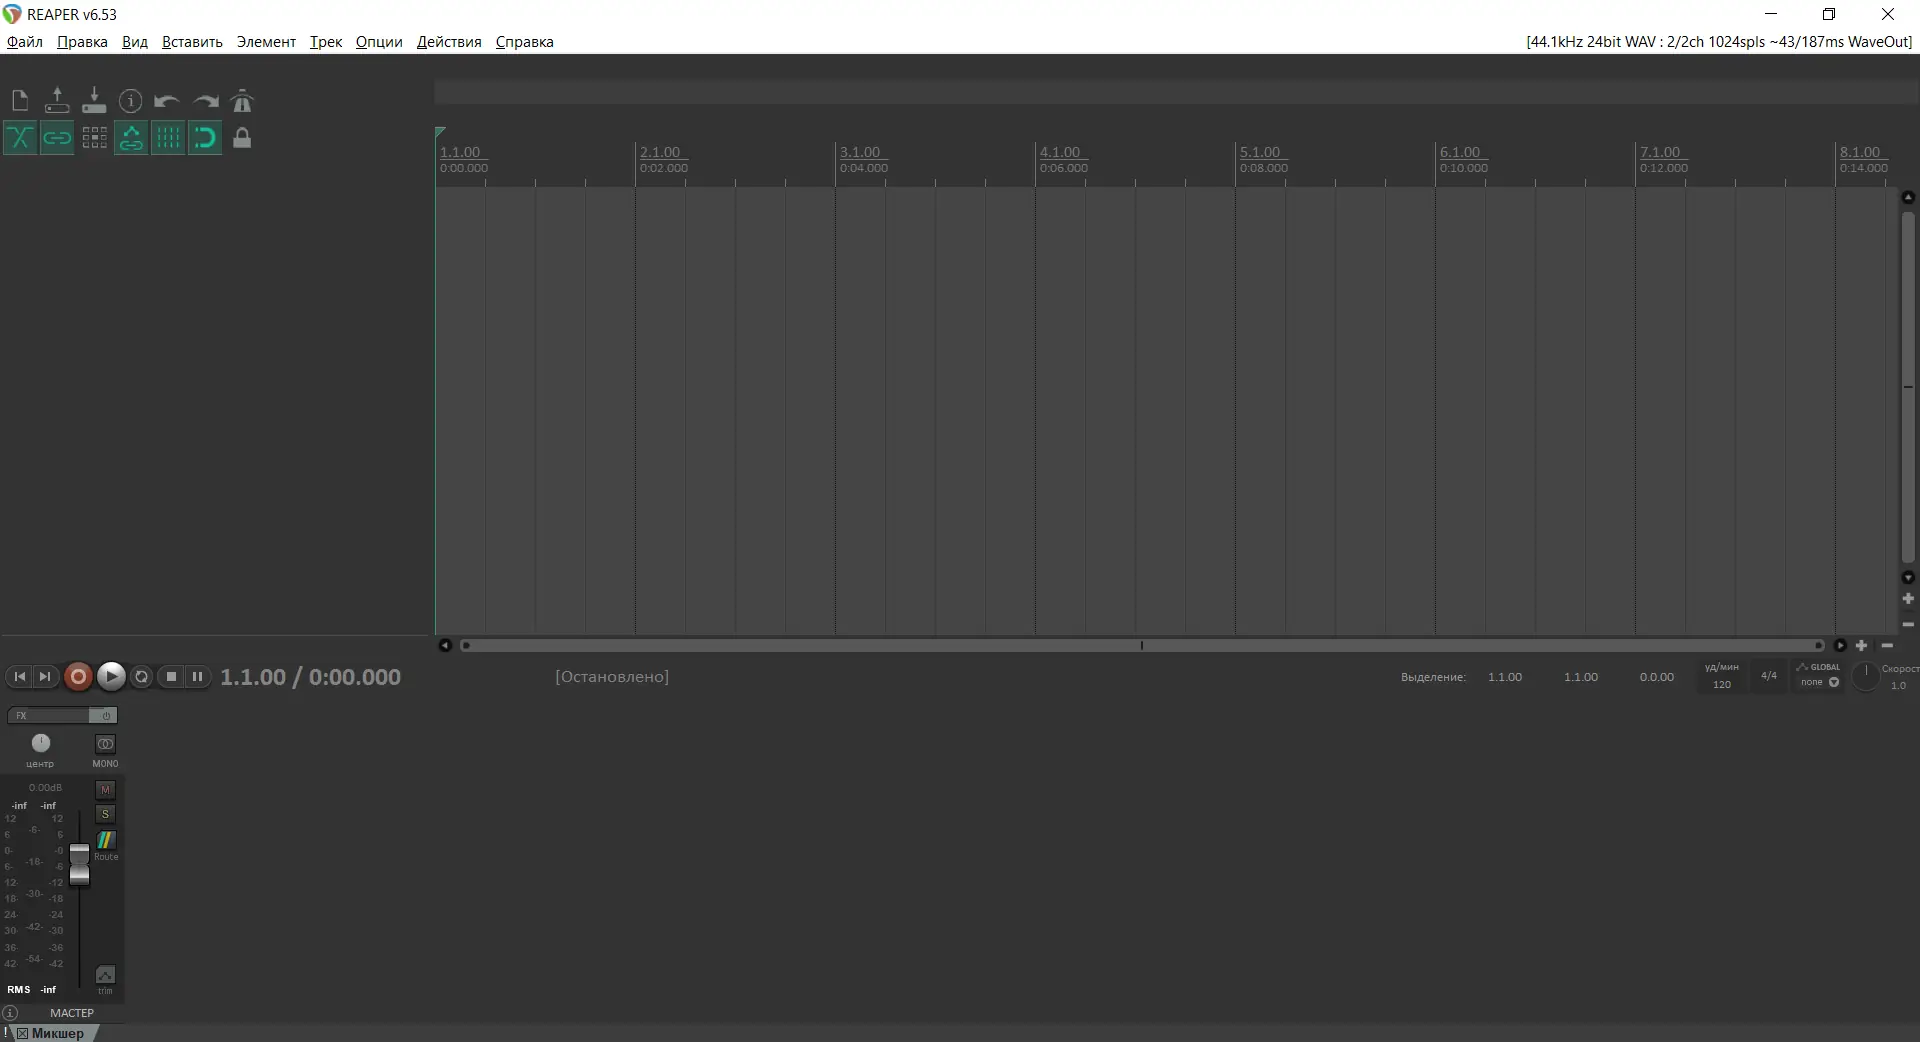Go to end of project button

coord(44,677)
